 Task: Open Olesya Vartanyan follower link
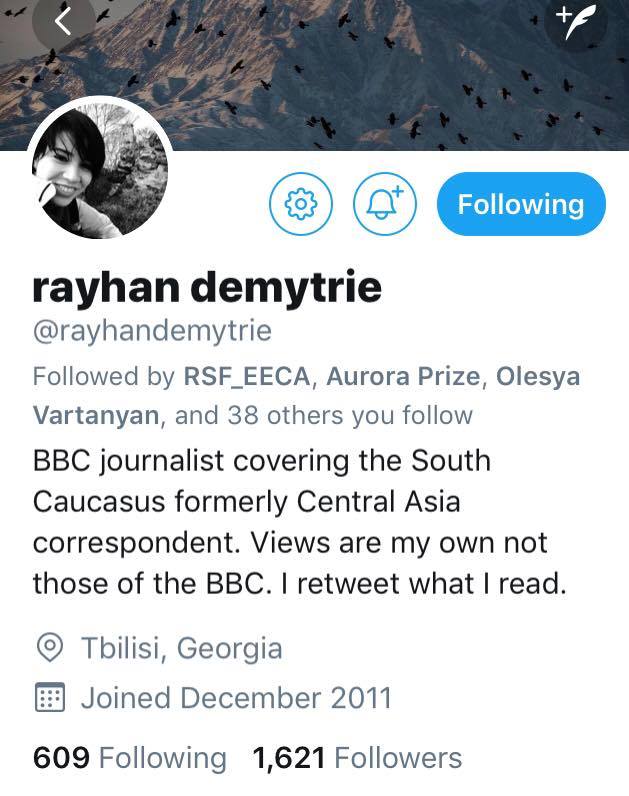tap(307, 396)
